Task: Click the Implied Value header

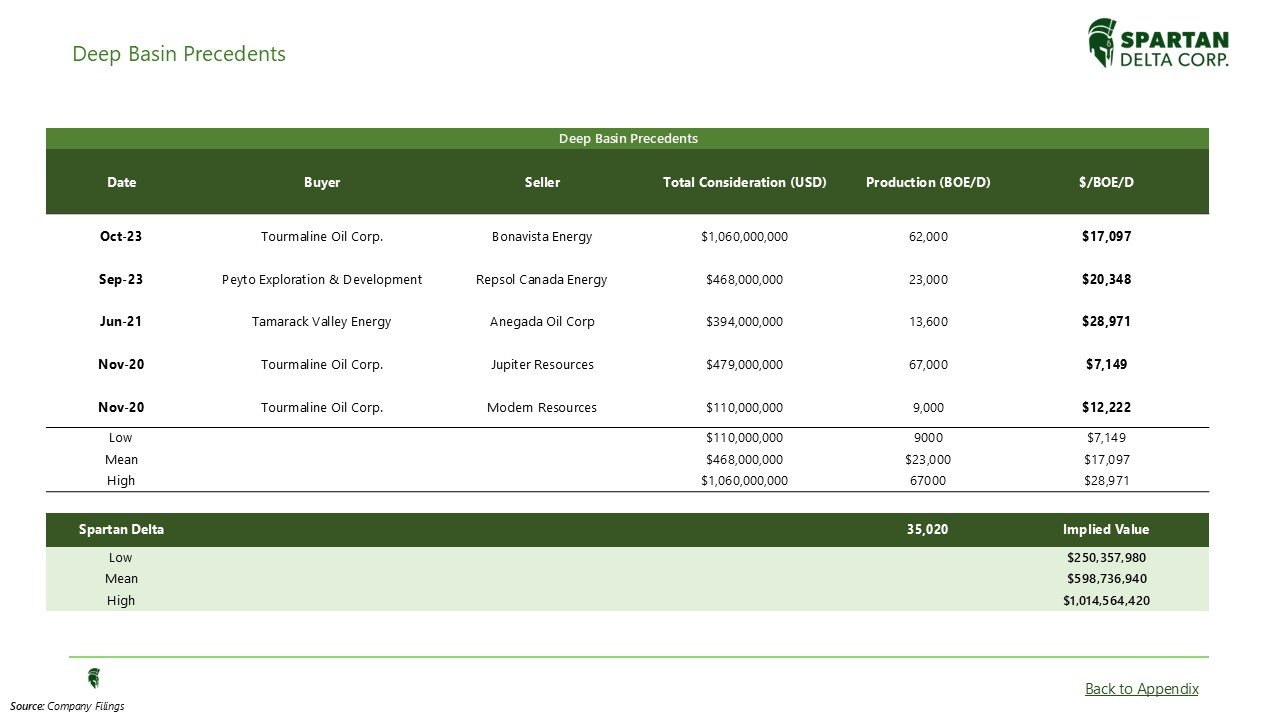Action: [x=1106, y=530]
